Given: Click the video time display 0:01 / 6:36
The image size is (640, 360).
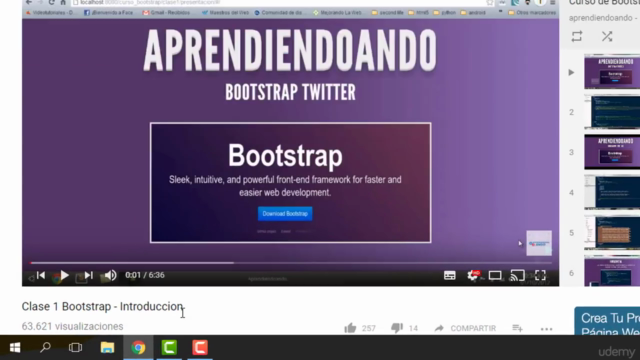Looking at the screenshot, I should [145, 275].
